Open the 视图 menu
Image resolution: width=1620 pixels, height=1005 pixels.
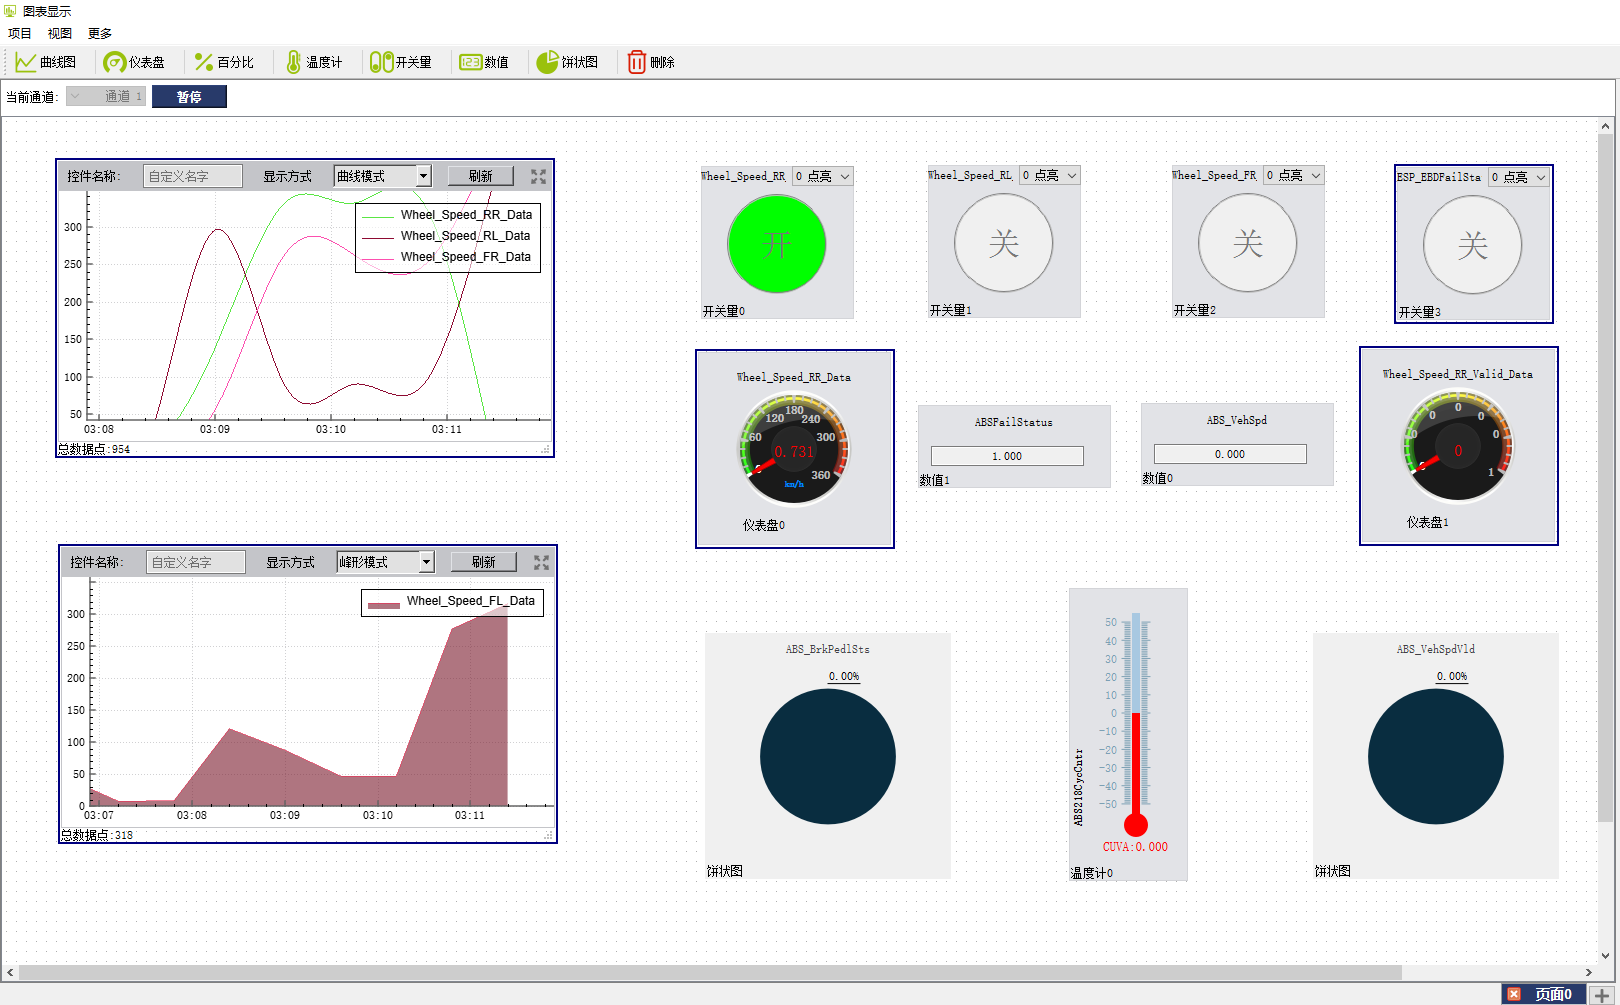(x=60, y=33)
